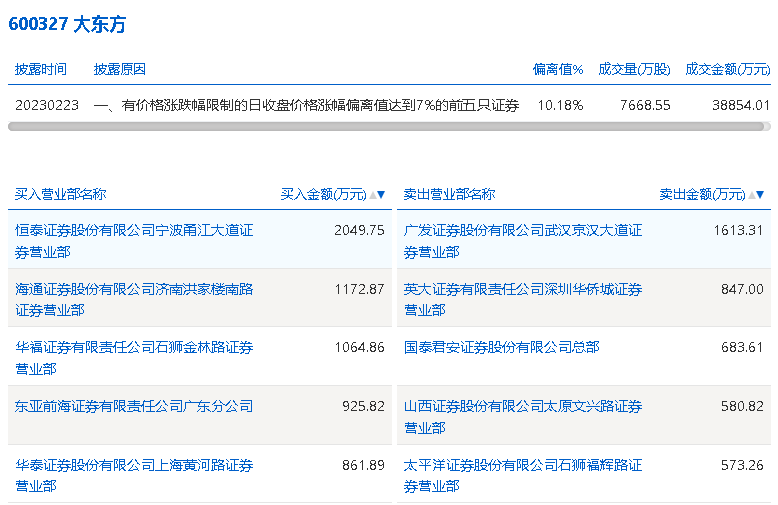This screenshot has height=505, width=778.
Task: Click buy amount 1064.86
Action: [359, 347]
